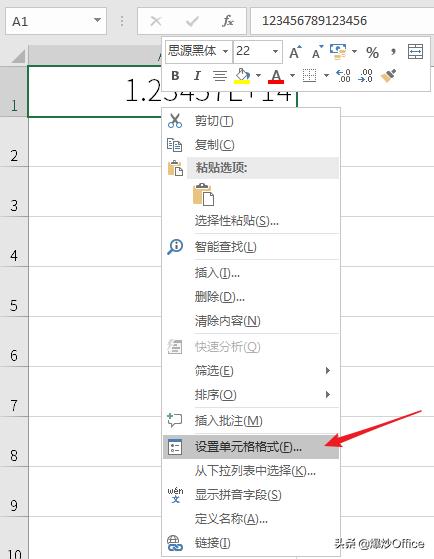Viewport: 434px width, 559px height.
Task: Open borders dropdown arrow
Action: (326, 76)
